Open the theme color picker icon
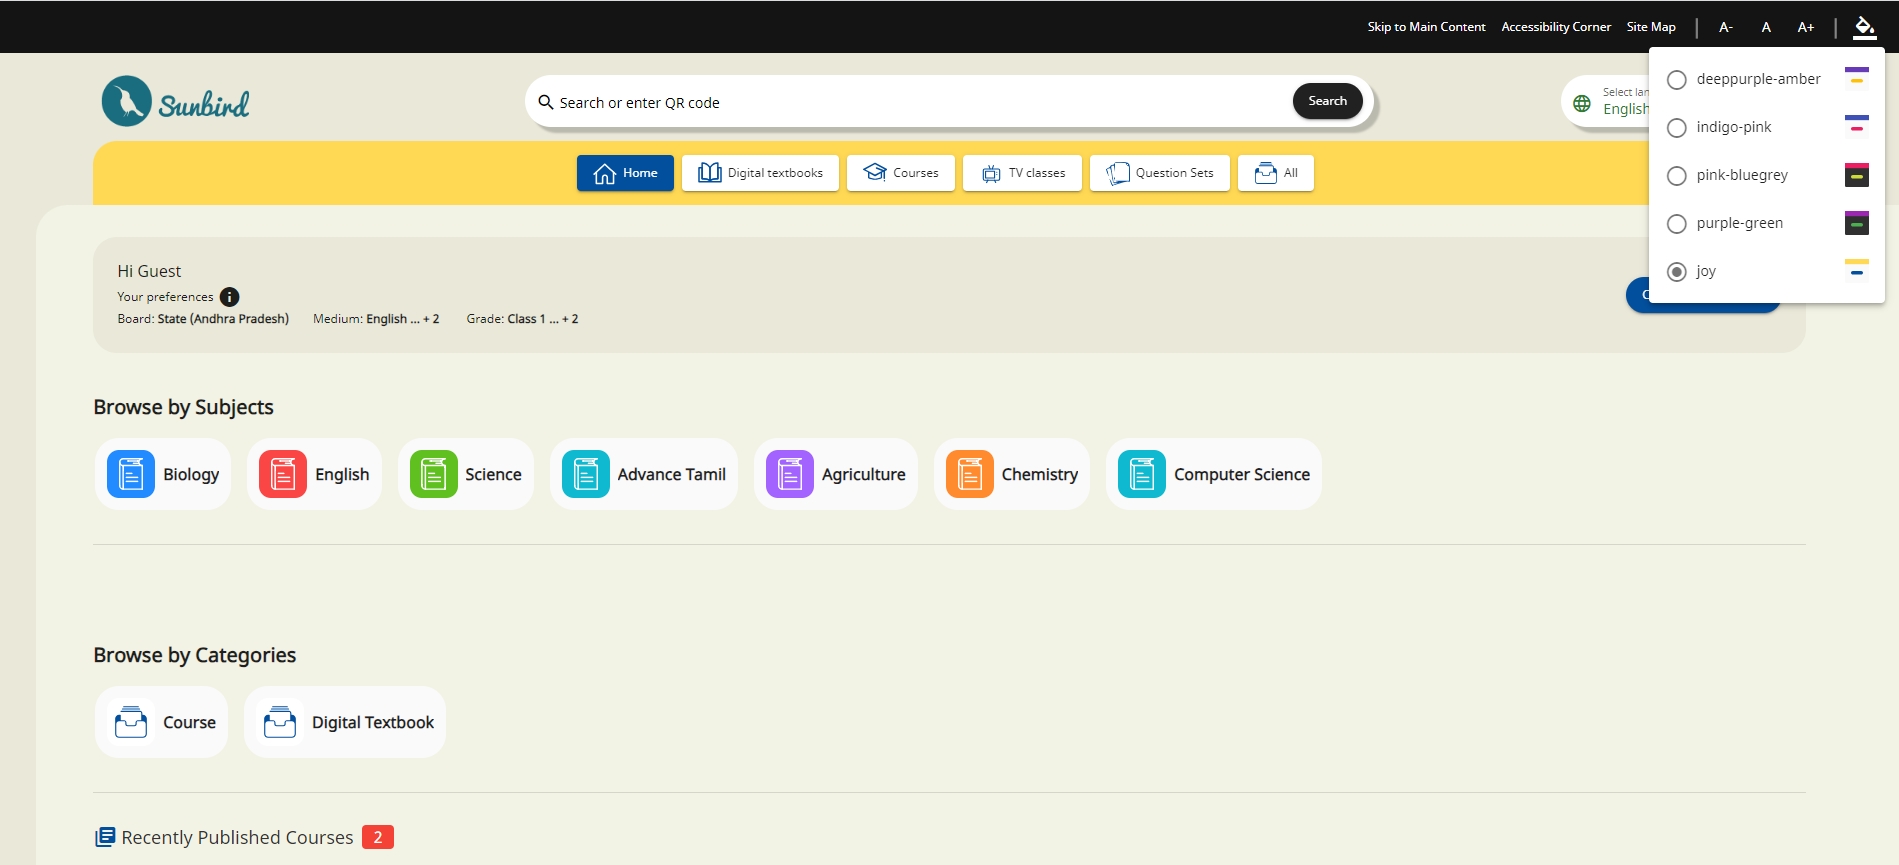 (x=1864, y=27)
